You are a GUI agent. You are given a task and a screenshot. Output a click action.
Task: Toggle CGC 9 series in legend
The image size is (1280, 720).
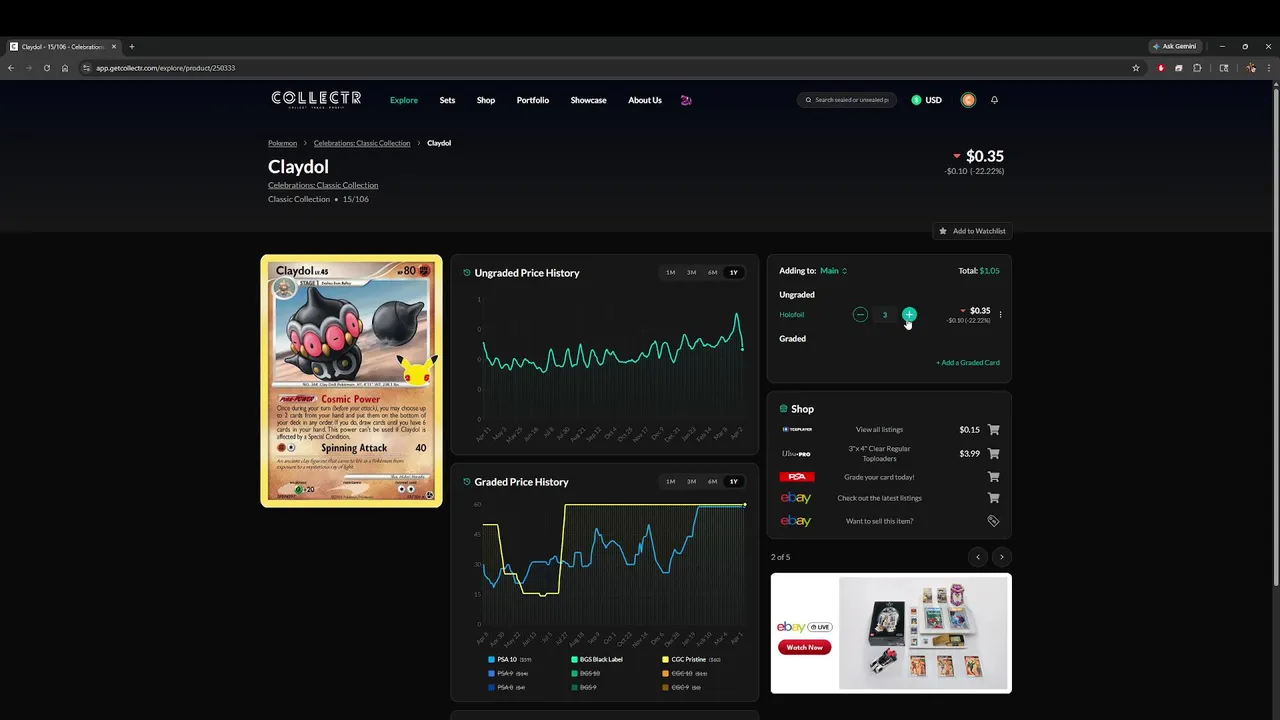[x=682, y=688]
